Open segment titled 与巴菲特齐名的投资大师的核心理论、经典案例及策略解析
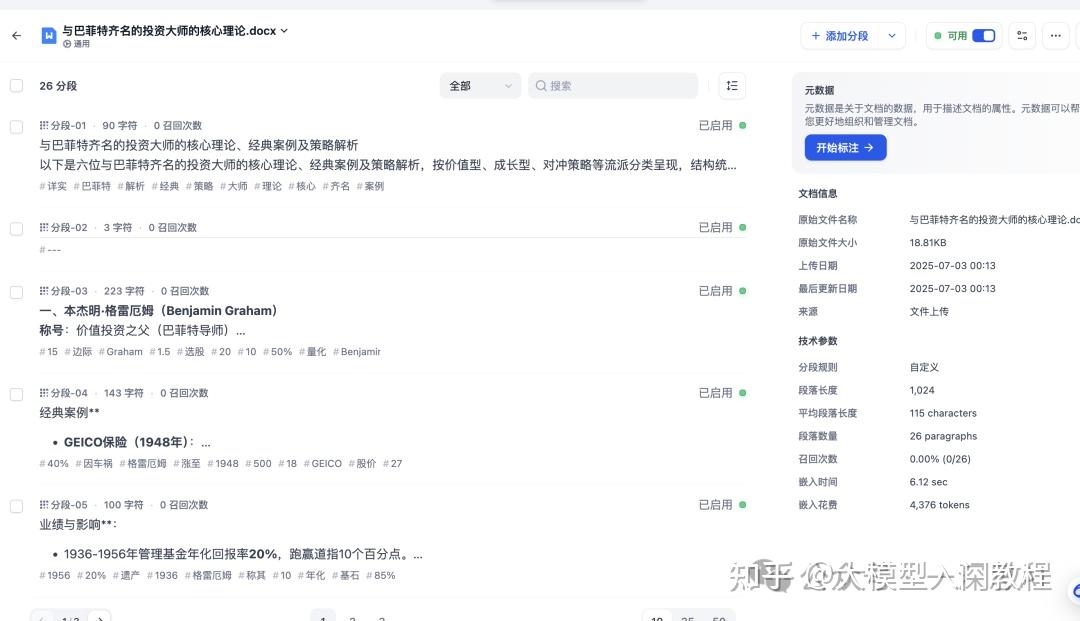Screen dimensions: 1080x621 click(x=198, y=145)
